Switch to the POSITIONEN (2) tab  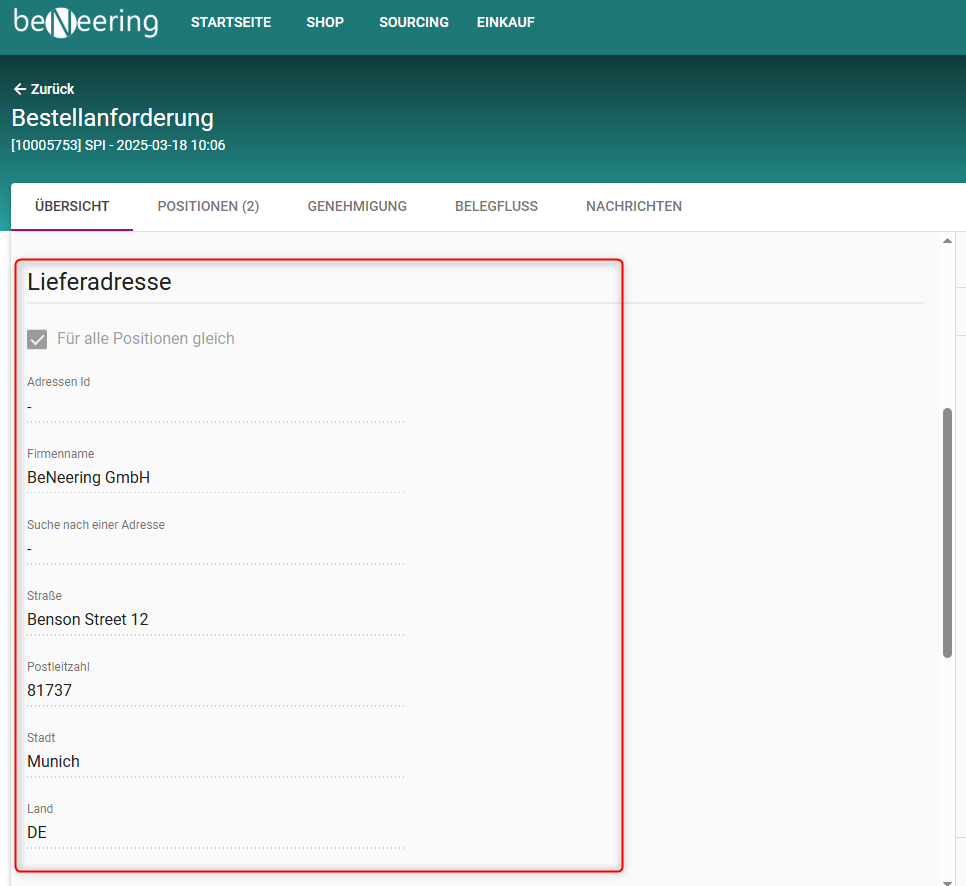coord(208,206)
